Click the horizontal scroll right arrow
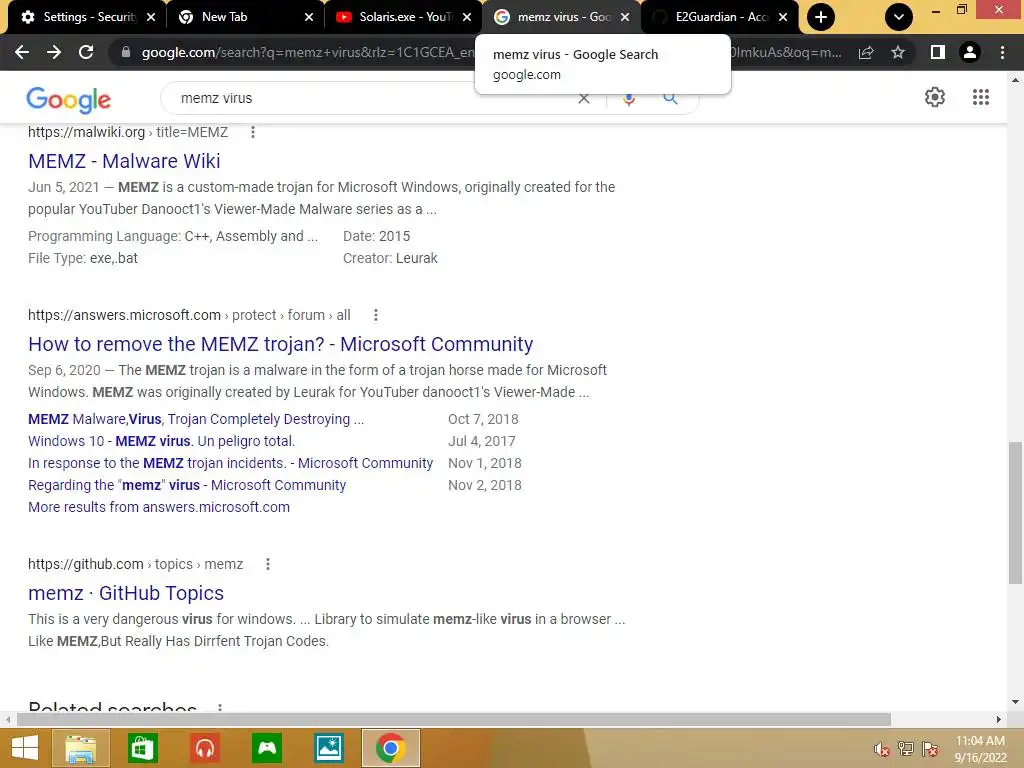Screen dimensions: 1024x768 click(999, 720)
